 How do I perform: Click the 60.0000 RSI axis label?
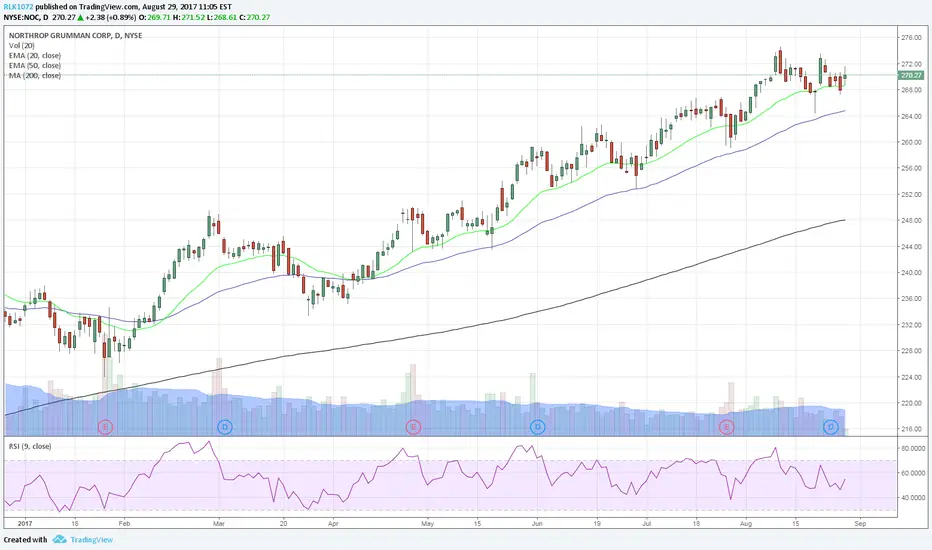click(913, 473)
